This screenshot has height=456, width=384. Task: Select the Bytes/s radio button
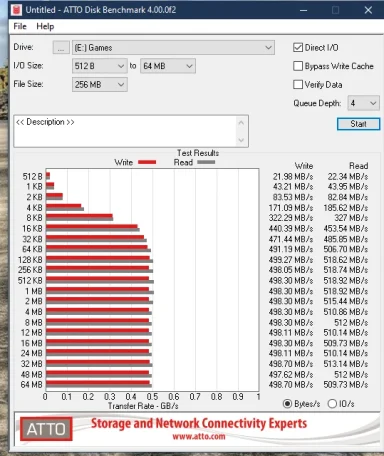(x=287, y=404)
